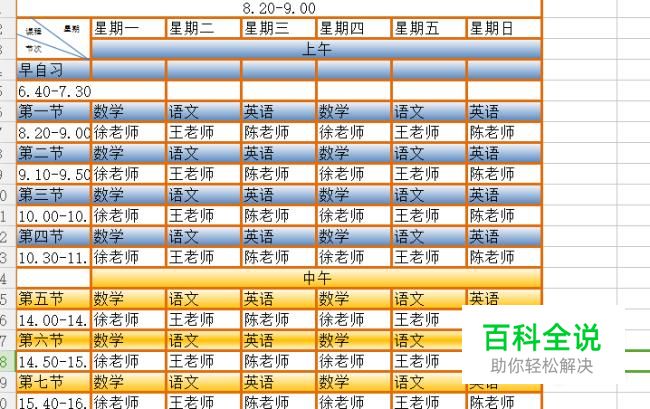Screen dimensions: 650x409
Task: Select the 第三节 row label cell
Action: pos(53,195)
